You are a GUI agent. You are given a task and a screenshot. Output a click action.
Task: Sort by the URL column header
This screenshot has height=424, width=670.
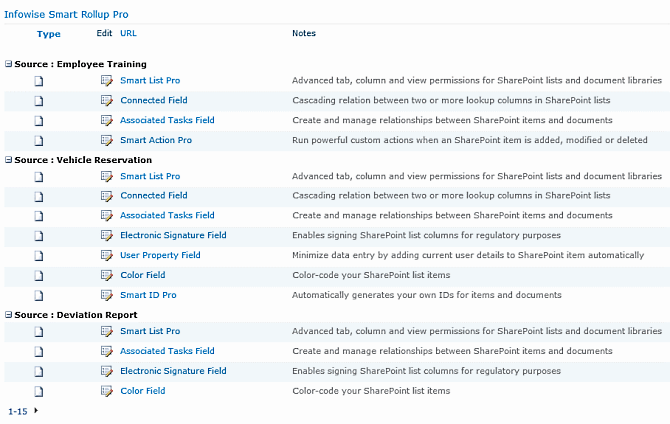pyautogui.click(x=128, y=33)
